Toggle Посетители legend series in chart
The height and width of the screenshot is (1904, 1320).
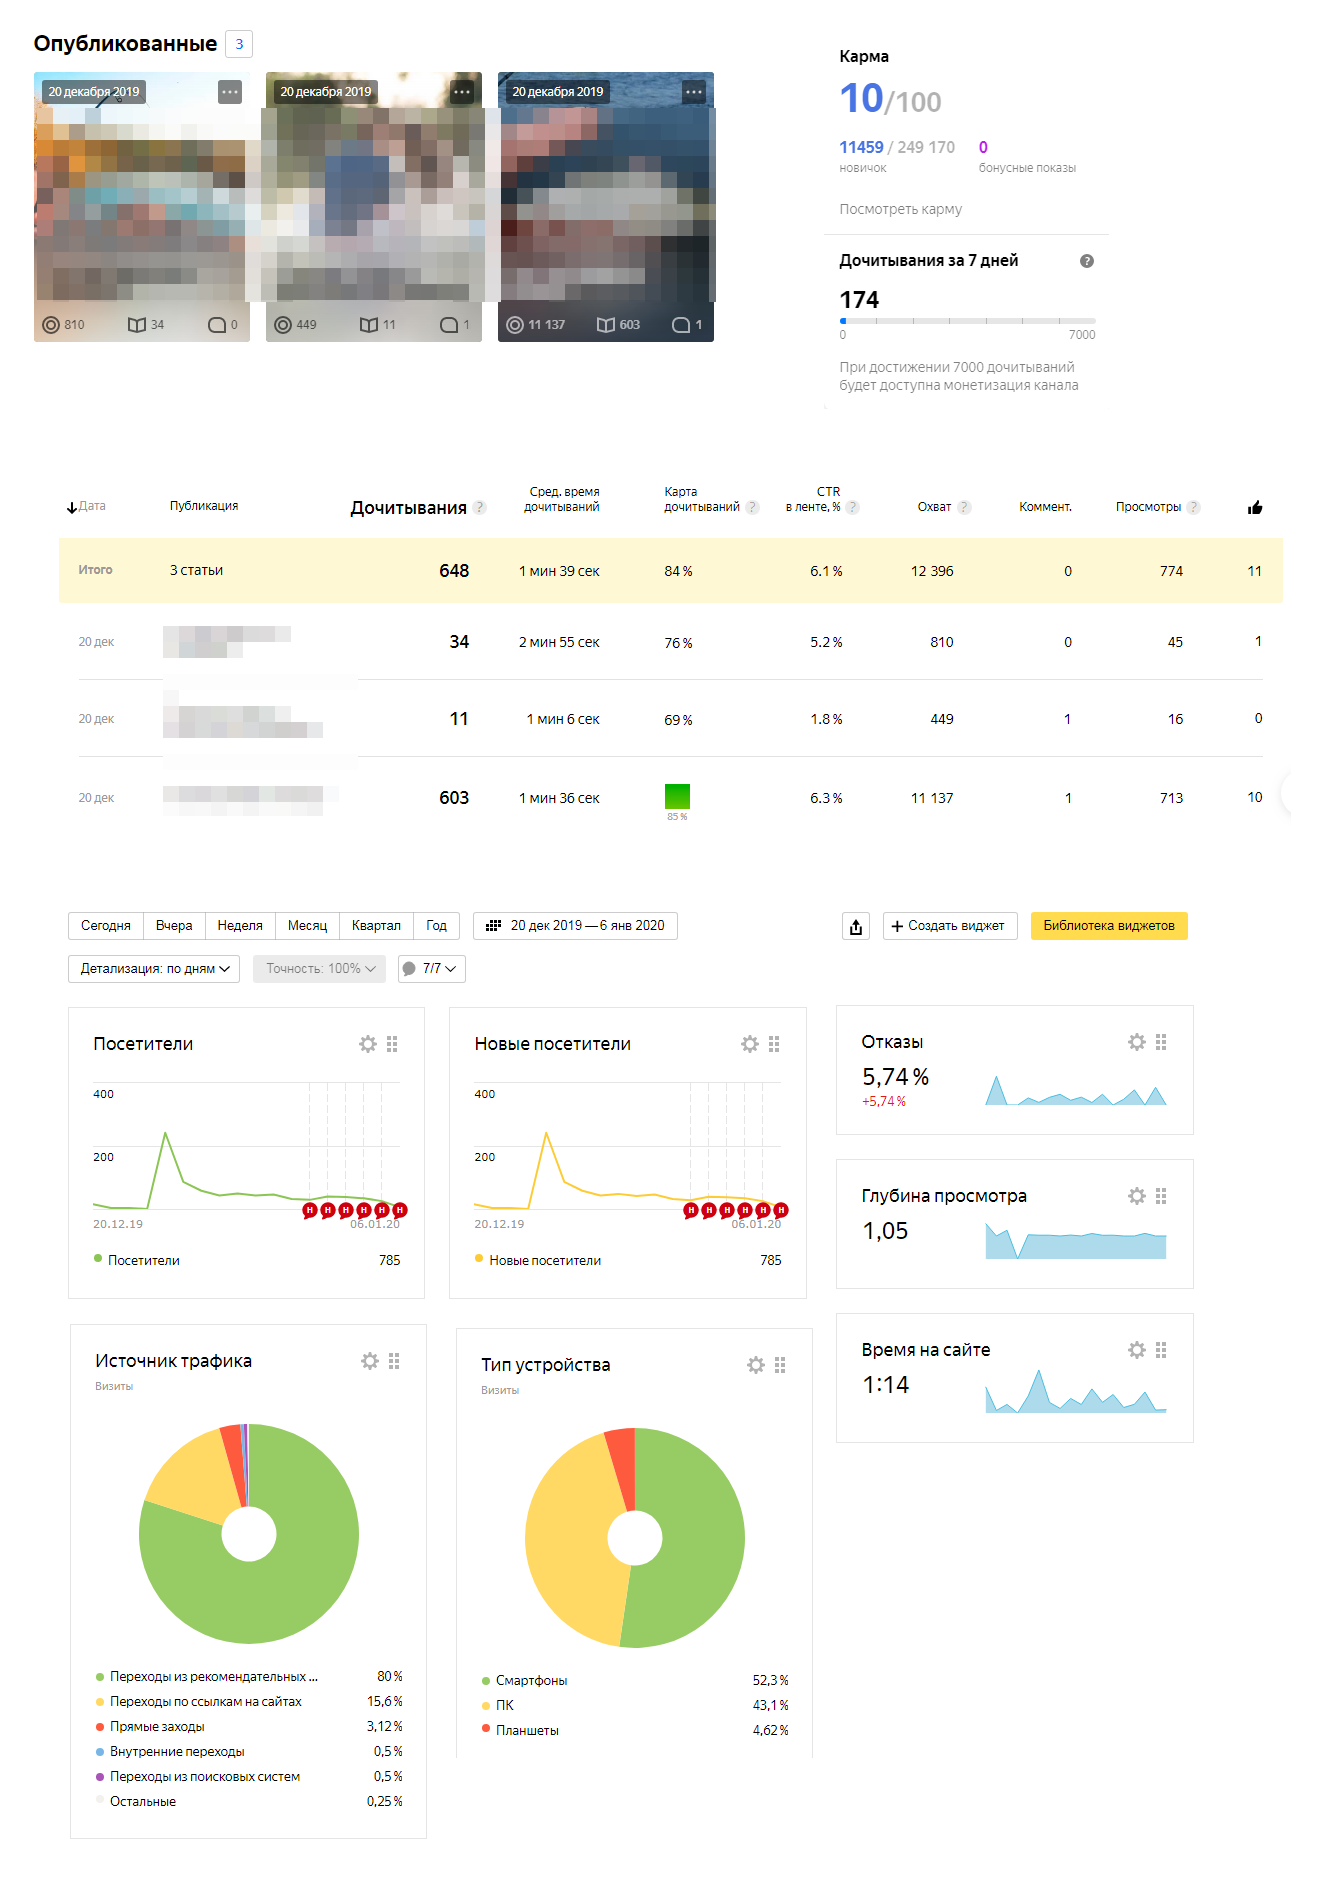point(143,1260)
